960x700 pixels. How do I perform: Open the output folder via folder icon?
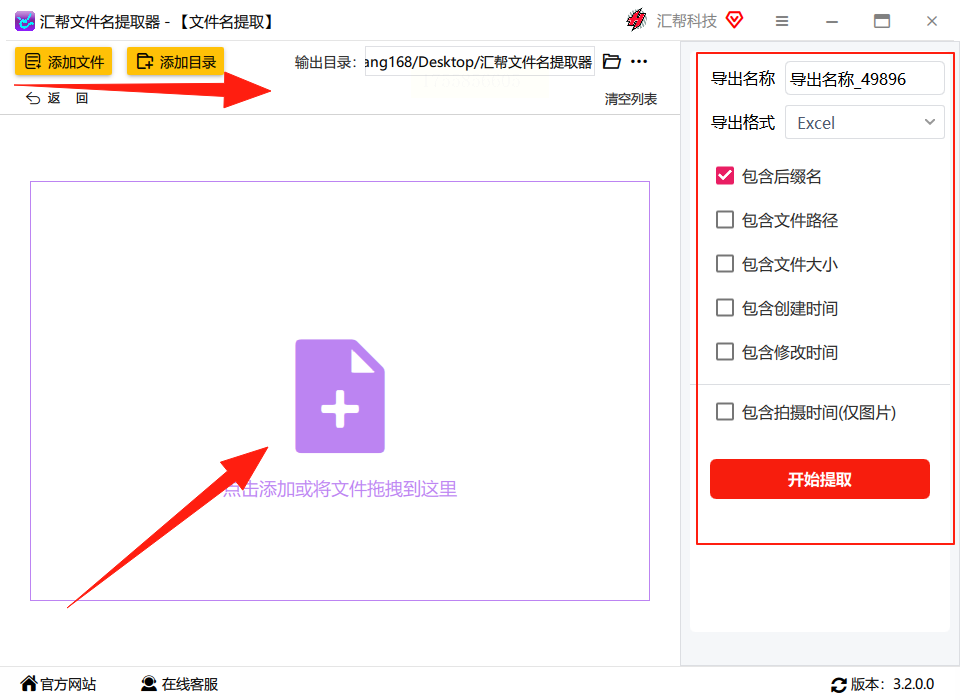(x=612, y=61)
